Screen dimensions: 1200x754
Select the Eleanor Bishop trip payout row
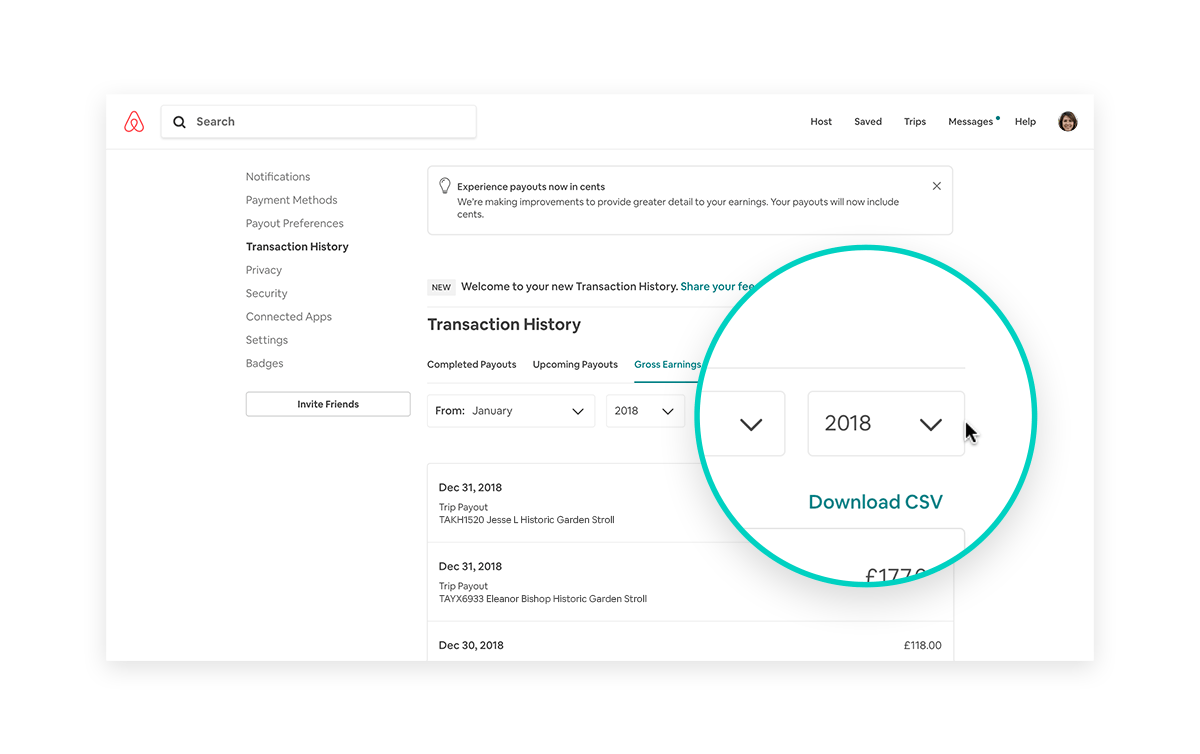(560, 583)
